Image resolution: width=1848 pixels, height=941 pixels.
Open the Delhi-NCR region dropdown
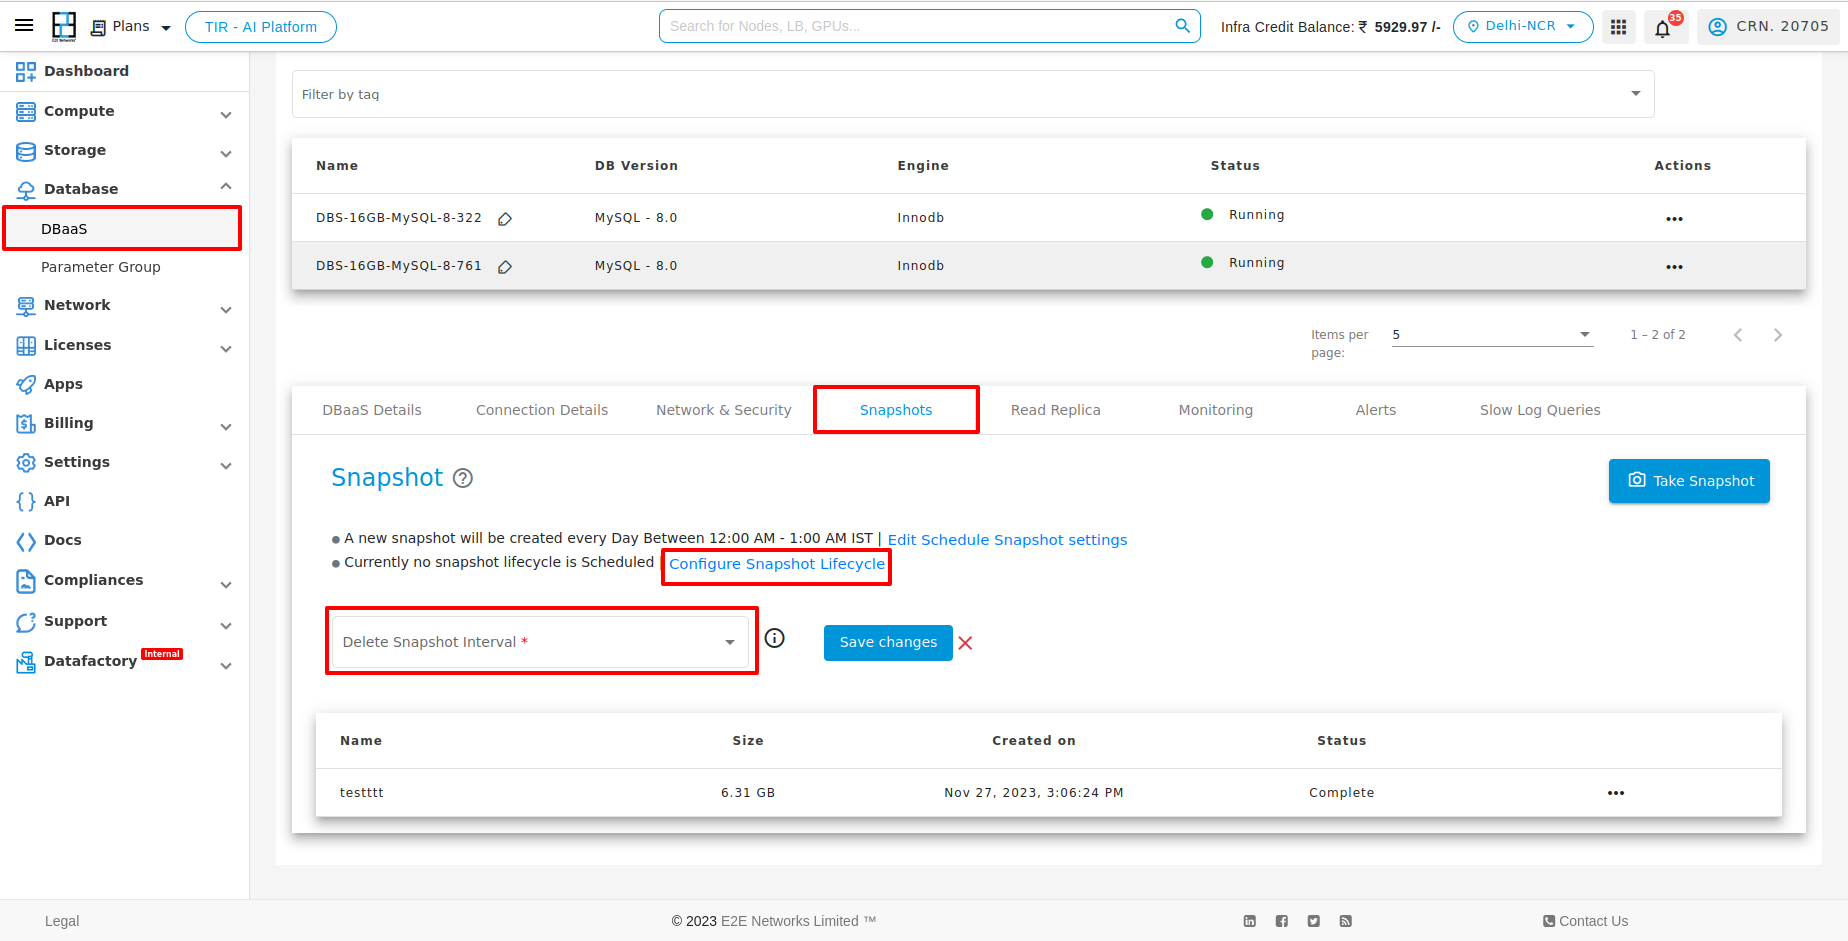tap(1522, 27)
